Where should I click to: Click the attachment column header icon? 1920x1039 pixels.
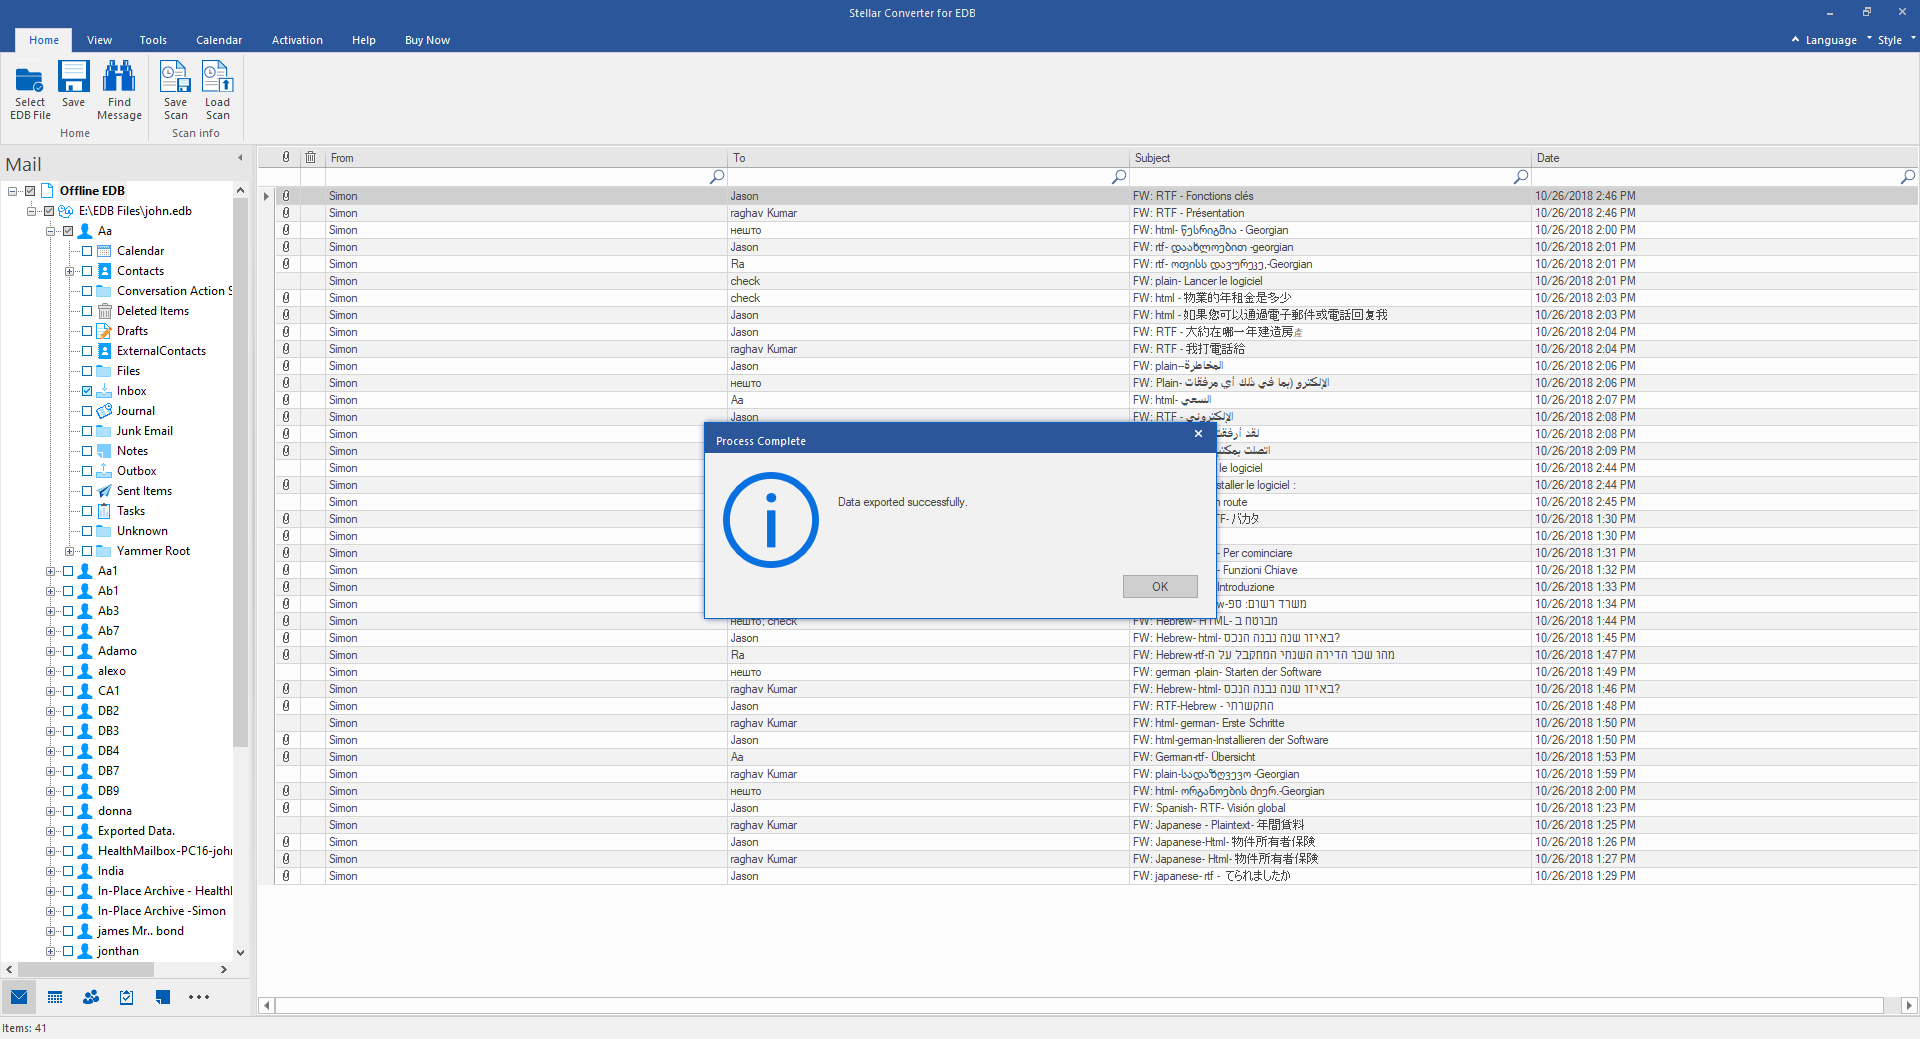click(x=286, y=157)
